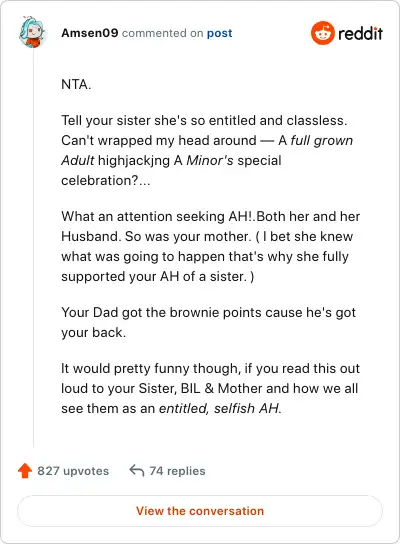Click the italic word 'Minor's'
The image size is (400, 544).
pyautogui.click(x=210, y=160)
